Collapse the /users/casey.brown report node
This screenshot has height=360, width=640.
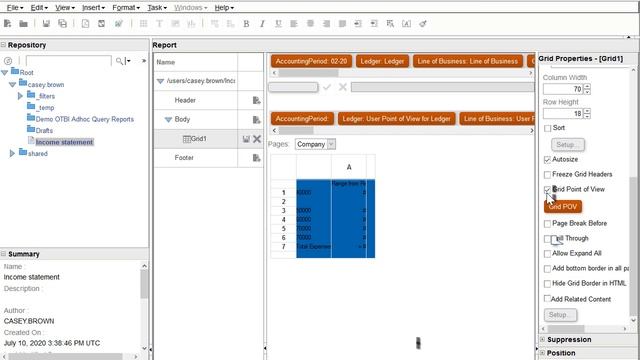(x=160, y=81)
